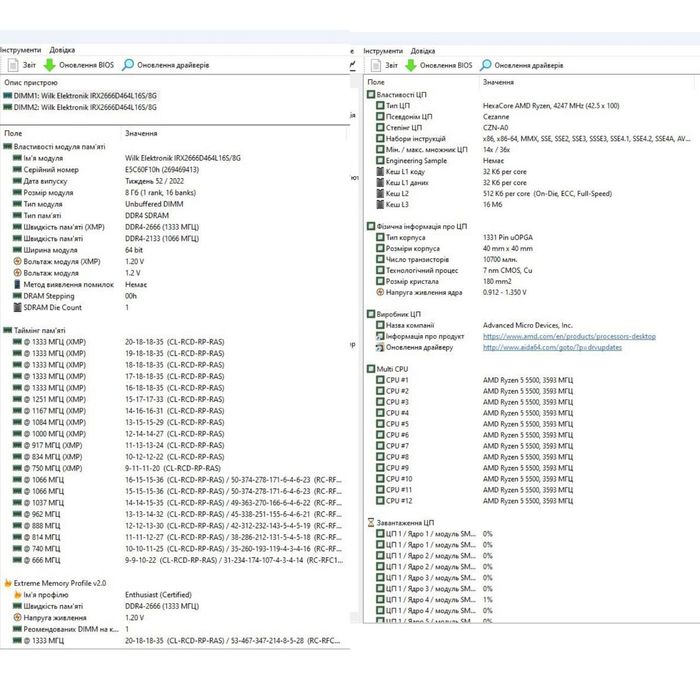Open the amd.com product information link
The image size is (700, 700).
pyautogui.click(x=569, y=336)
